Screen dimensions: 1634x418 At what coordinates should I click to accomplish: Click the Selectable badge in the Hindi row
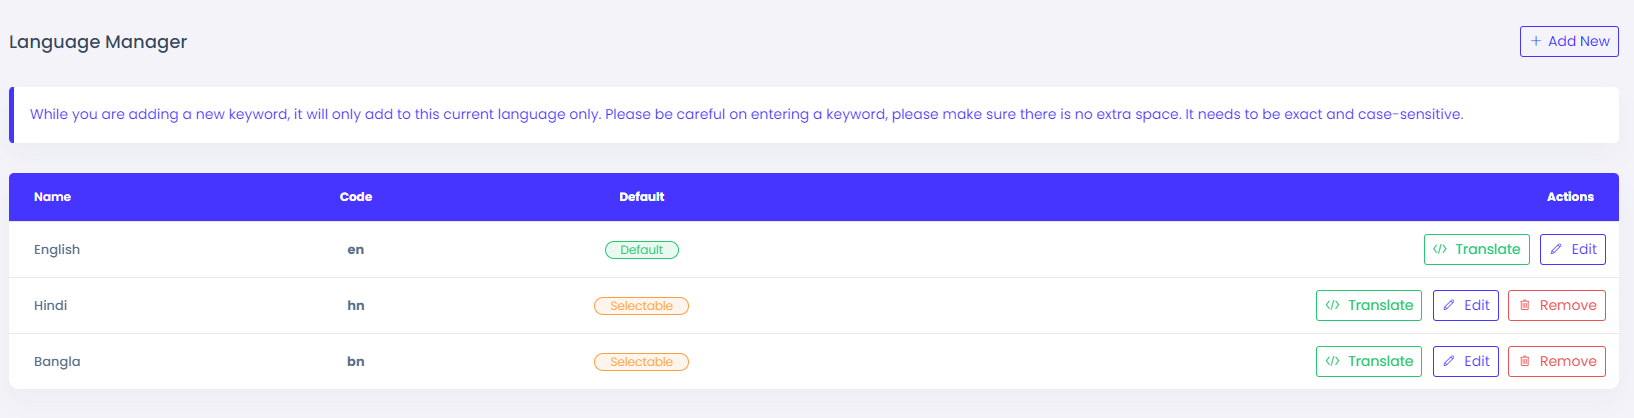641,306
